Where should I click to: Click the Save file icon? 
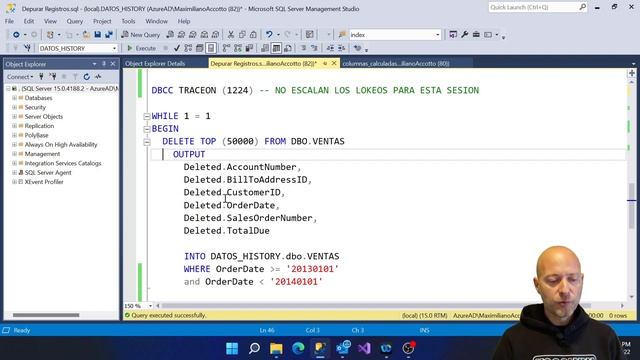(x=98, y=35)
